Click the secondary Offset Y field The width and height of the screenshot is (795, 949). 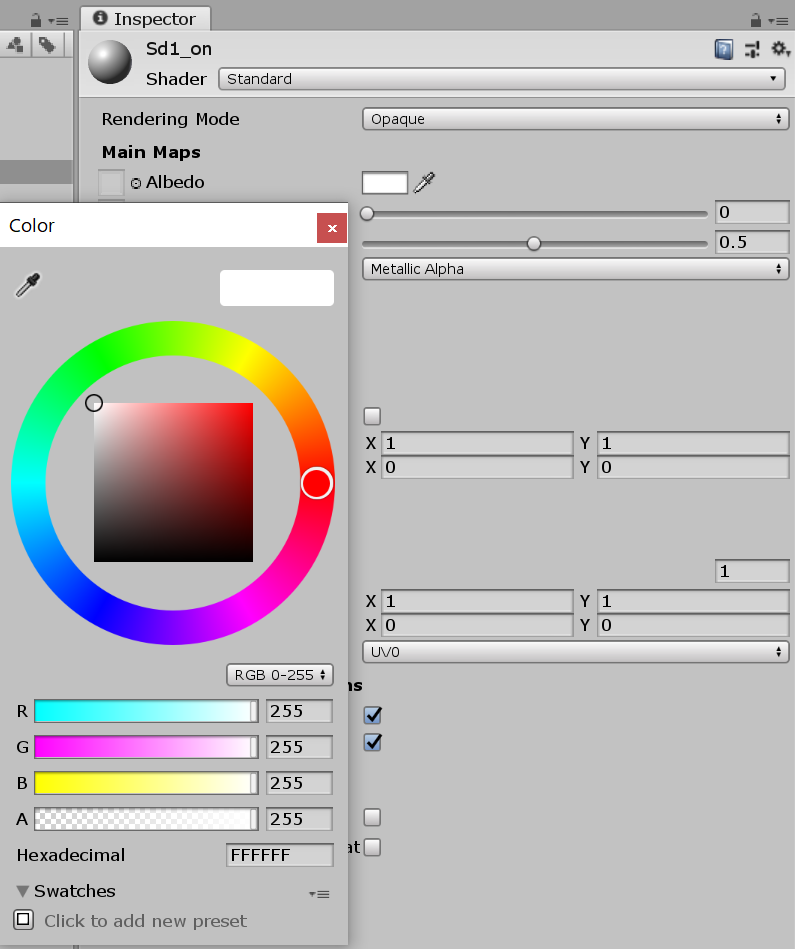693,625
